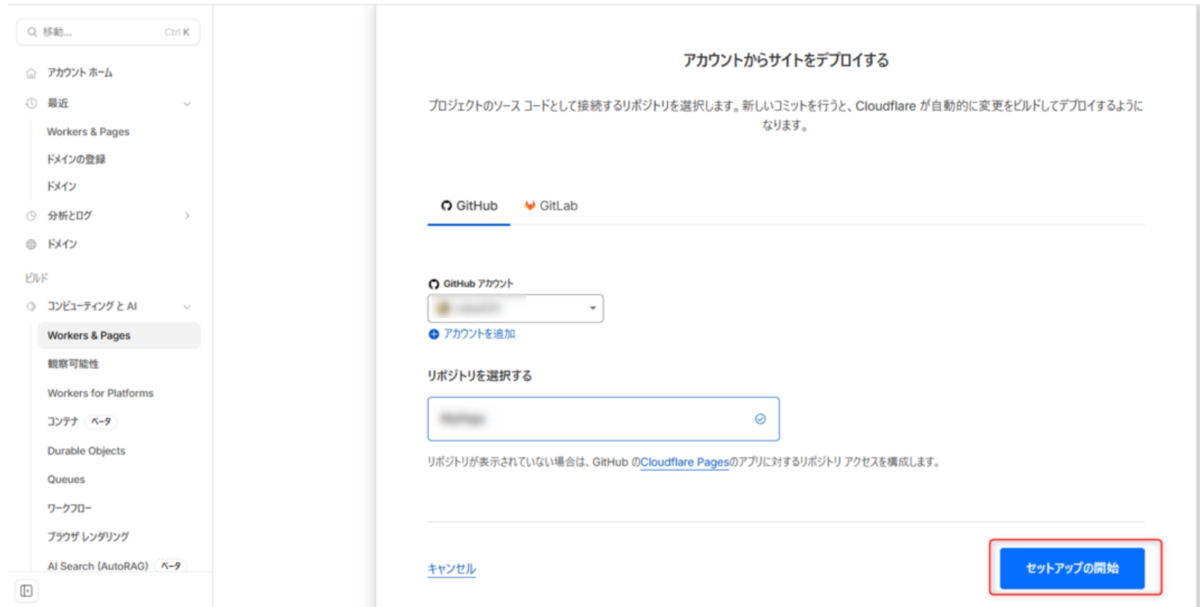Switch to the GitLab tab

(551, 205)
